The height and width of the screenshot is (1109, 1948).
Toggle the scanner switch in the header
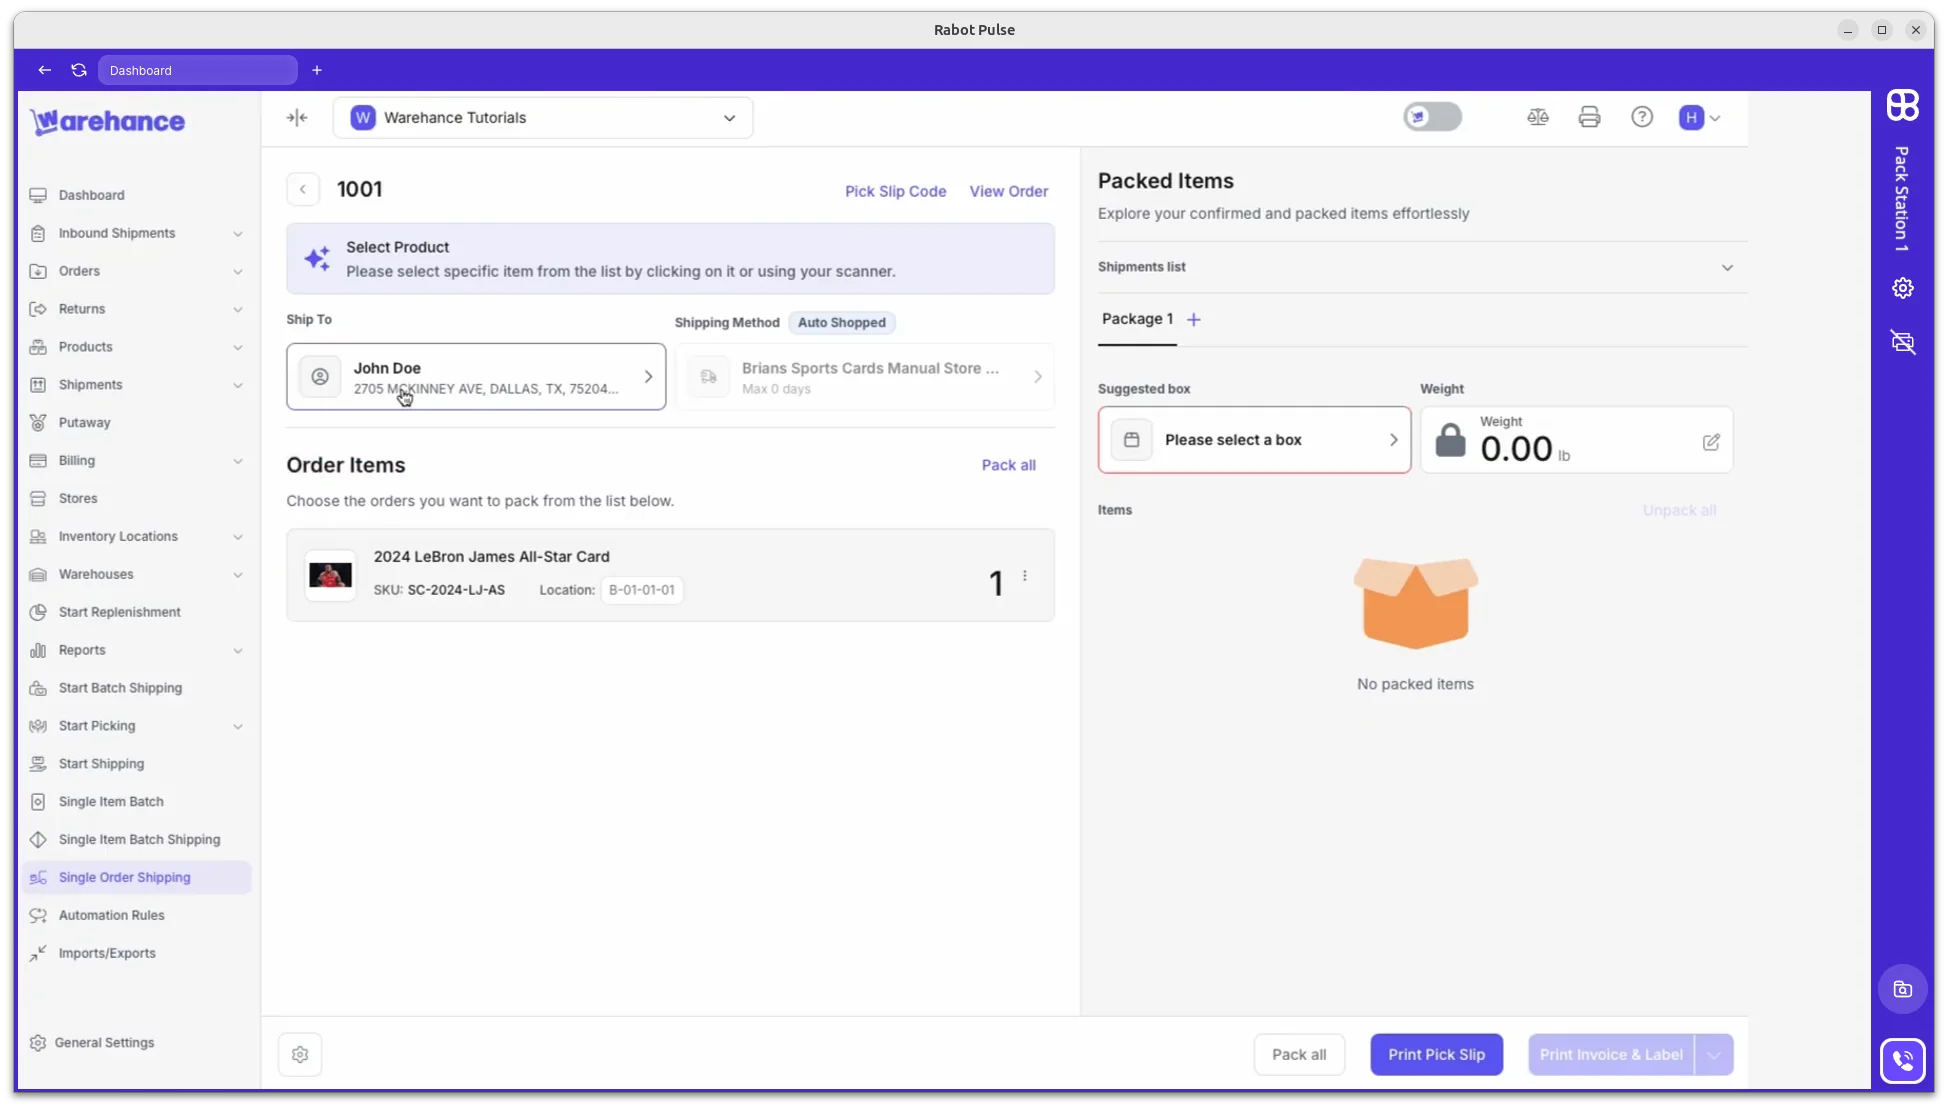pos(1432,116)
